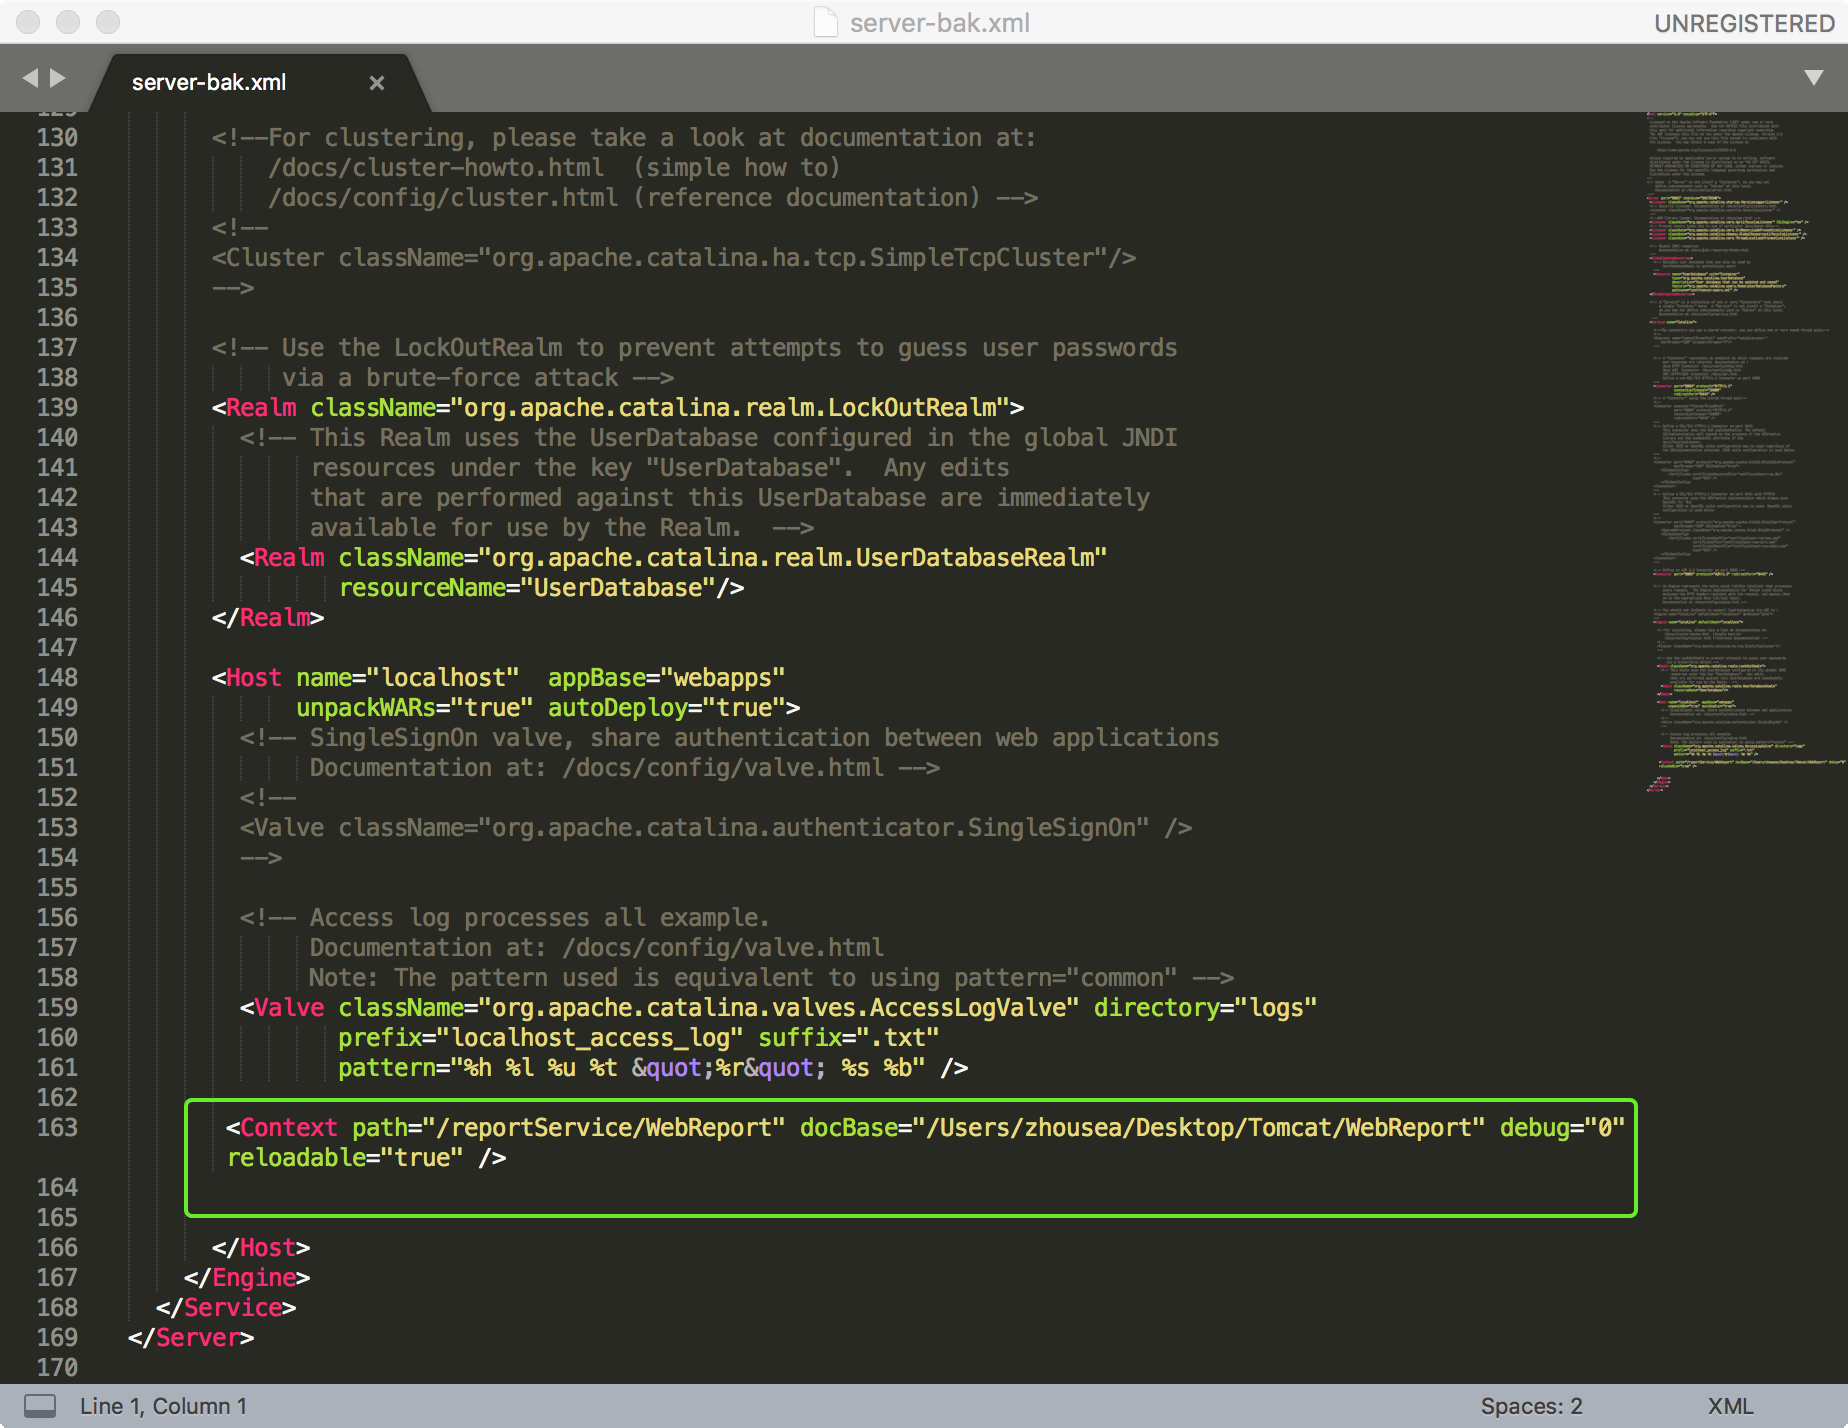1848x1428 pixels.
Task: Open the XML syntax selector
Action: pos(1730,1406)
